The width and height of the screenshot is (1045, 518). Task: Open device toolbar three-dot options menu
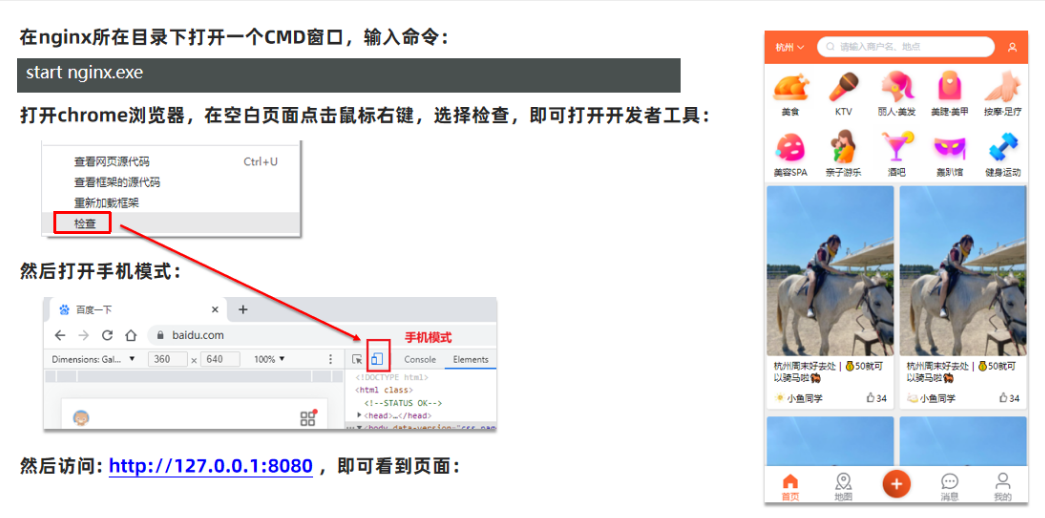click(330, 359)
